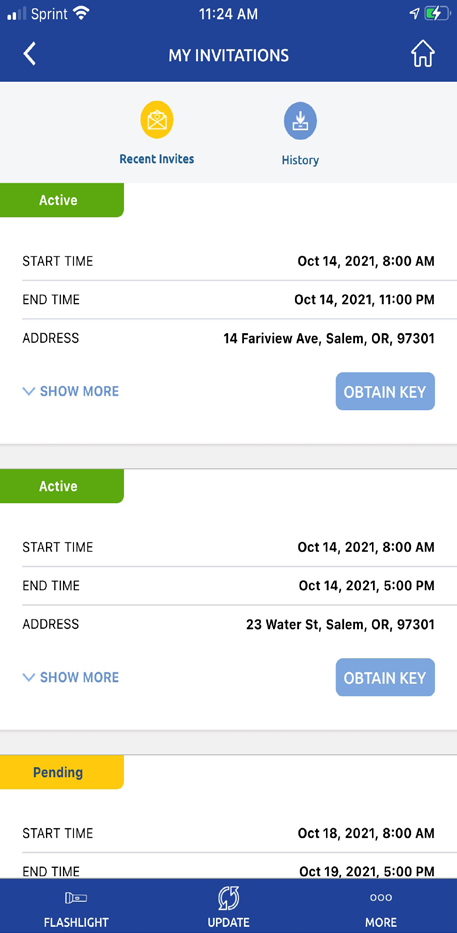Switch to the Recent Invites tab label
Viewport: 457px width, 933px height.
click(x=156, y=159)
